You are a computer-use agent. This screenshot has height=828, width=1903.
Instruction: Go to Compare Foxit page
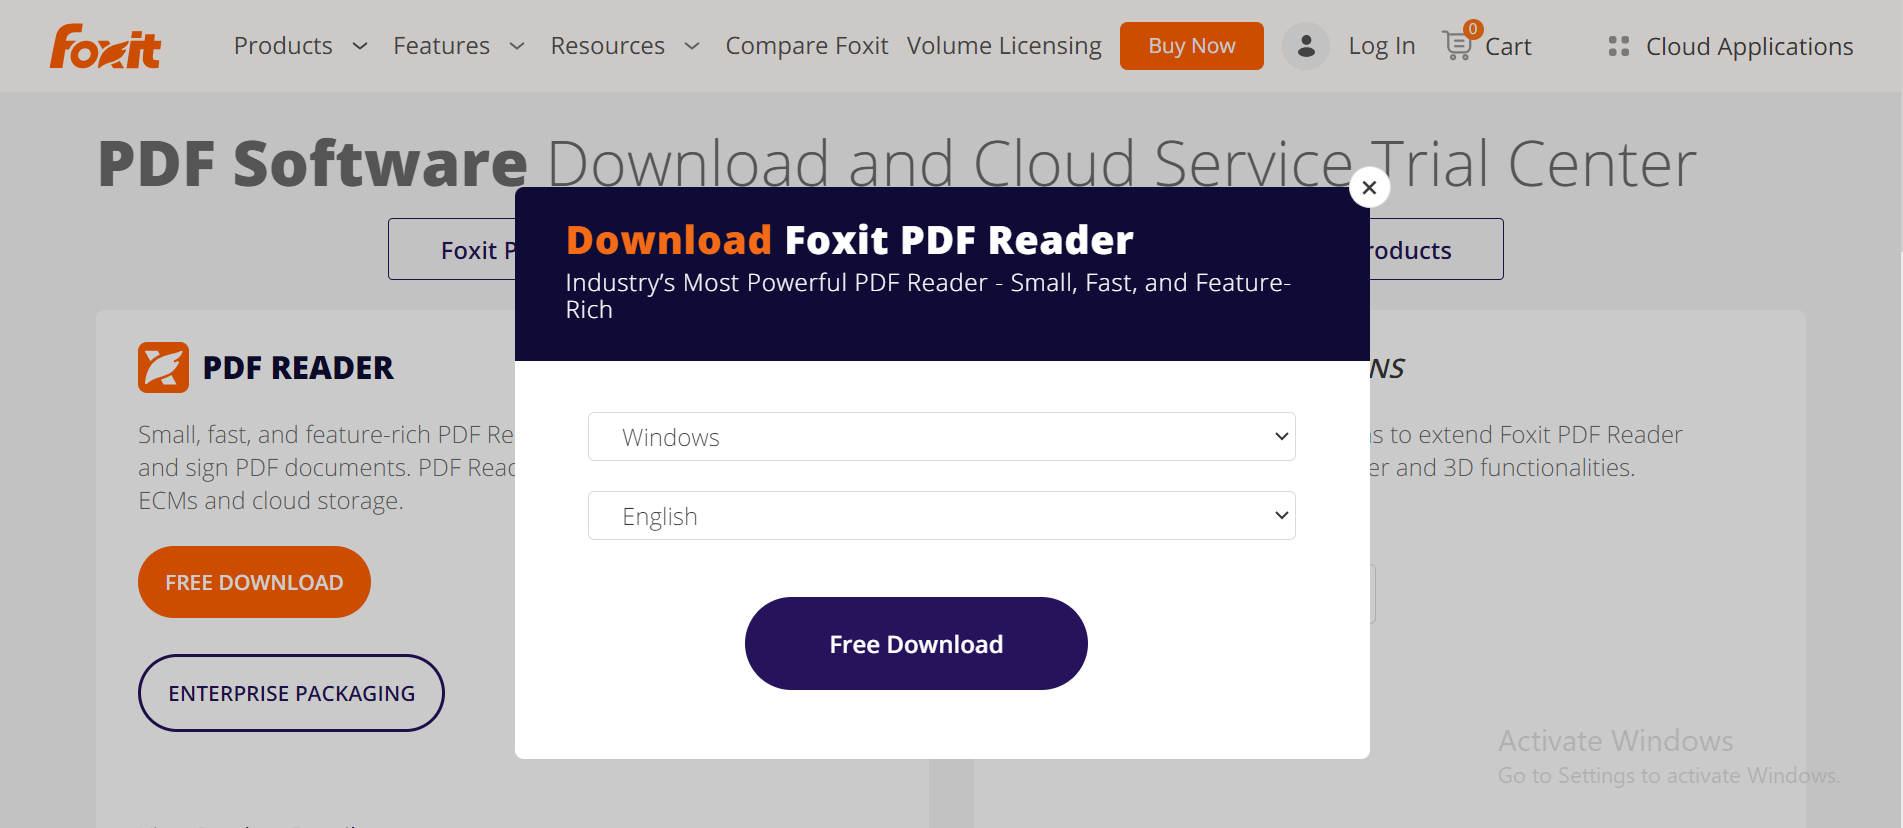click(x=806, y=46)
